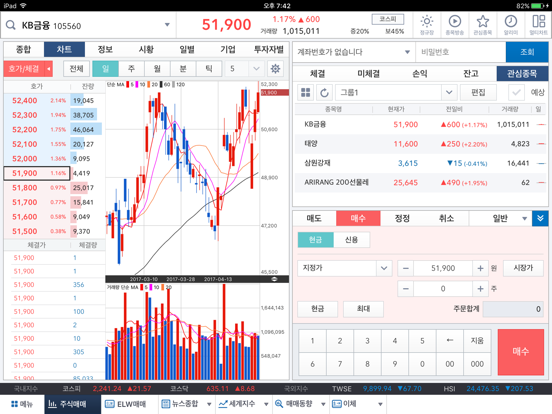Select the 52,400 ask price row
The width and height of the screenshot is (552, 414).
point(55,101)
